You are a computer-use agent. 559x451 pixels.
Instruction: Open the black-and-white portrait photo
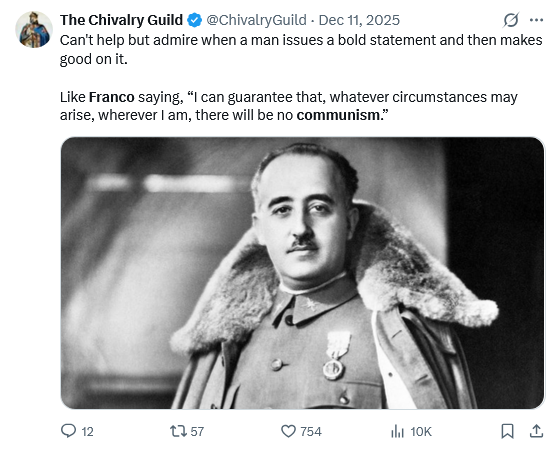(303, 273)
